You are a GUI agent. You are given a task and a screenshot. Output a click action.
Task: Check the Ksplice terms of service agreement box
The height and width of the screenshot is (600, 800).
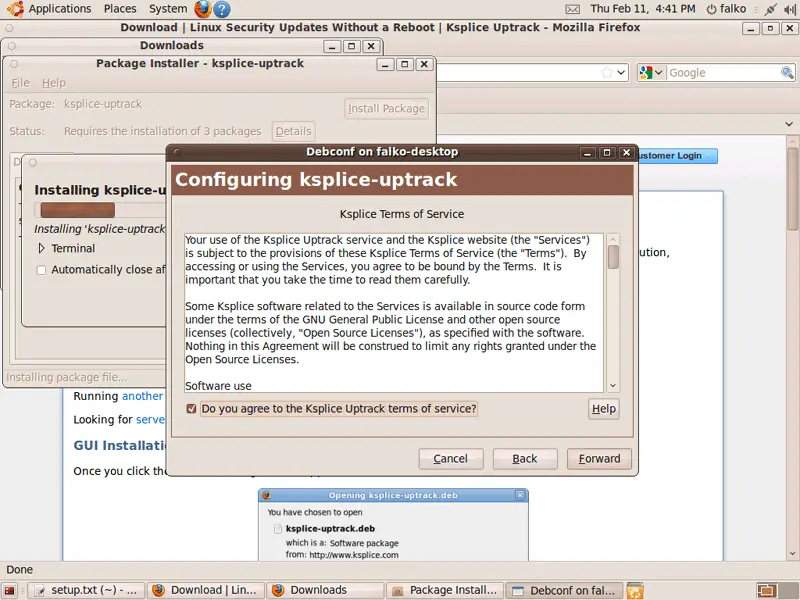pos(191,409)
